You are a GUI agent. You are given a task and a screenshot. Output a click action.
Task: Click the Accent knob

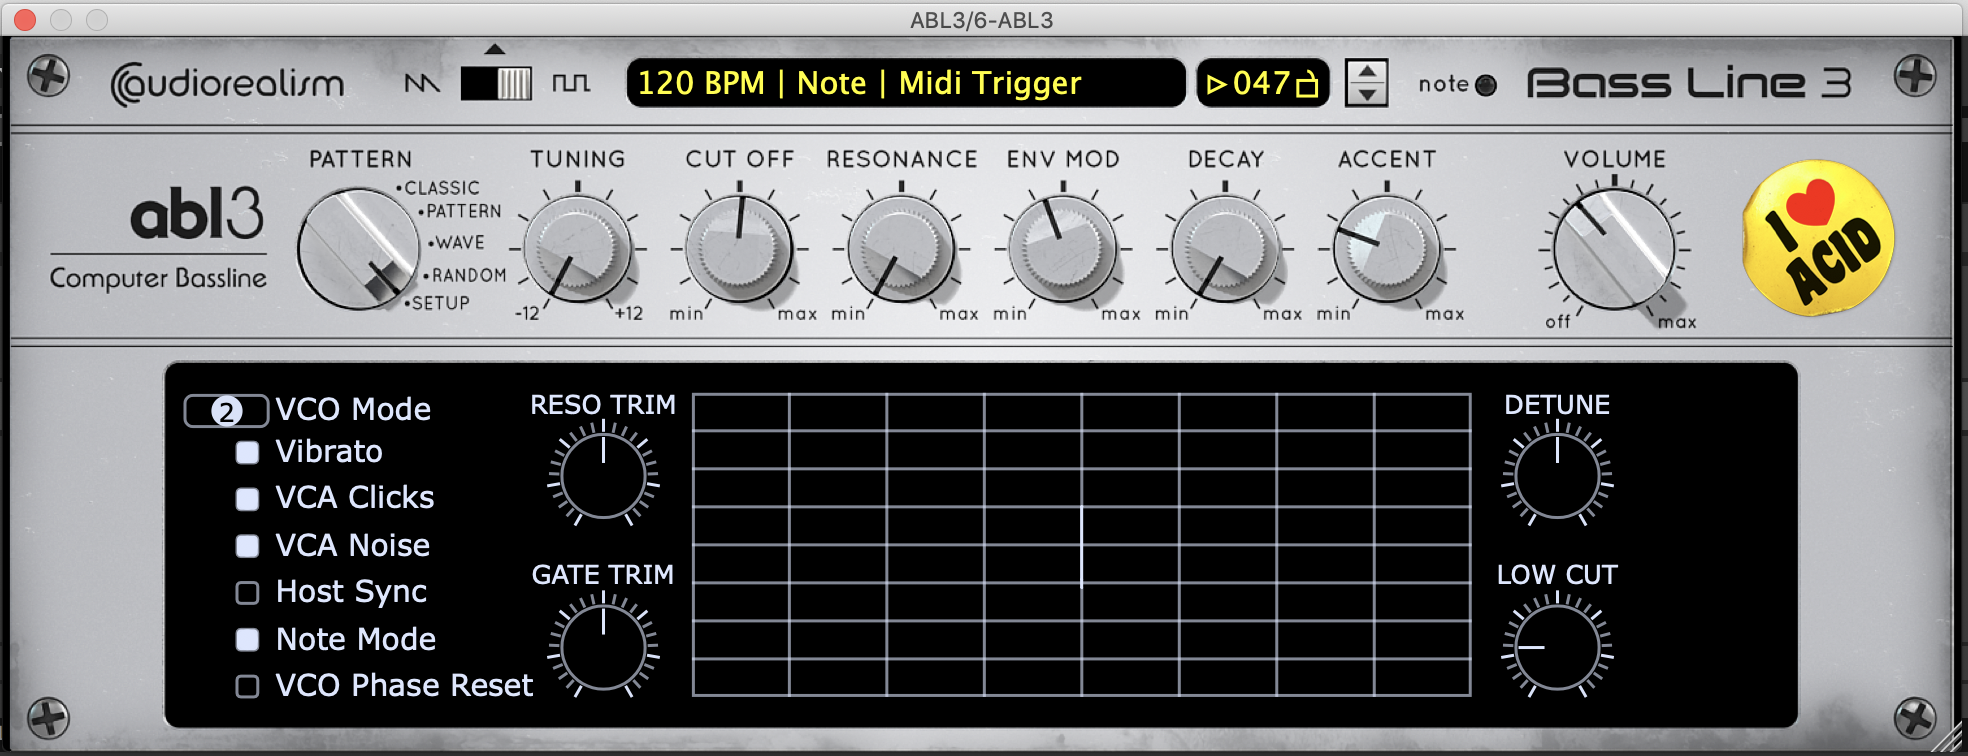(x=1386, y=248)
